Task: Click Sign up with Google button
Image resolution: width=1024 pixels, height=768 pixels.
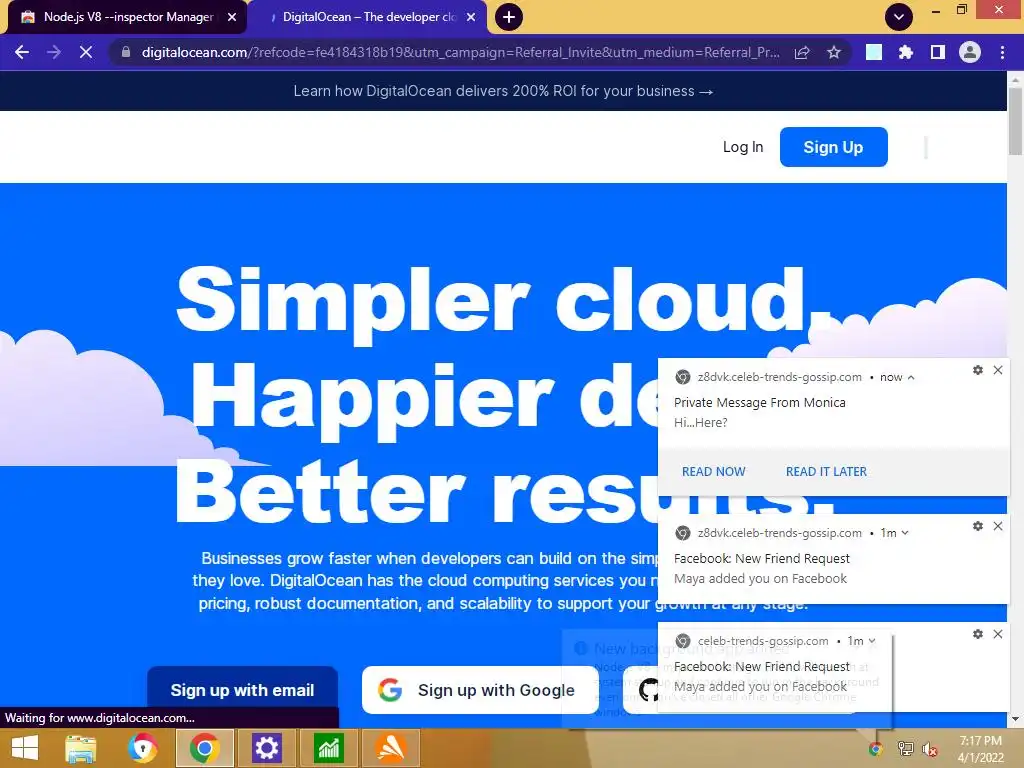Action: pyautogui.click(x=480, y=690)
